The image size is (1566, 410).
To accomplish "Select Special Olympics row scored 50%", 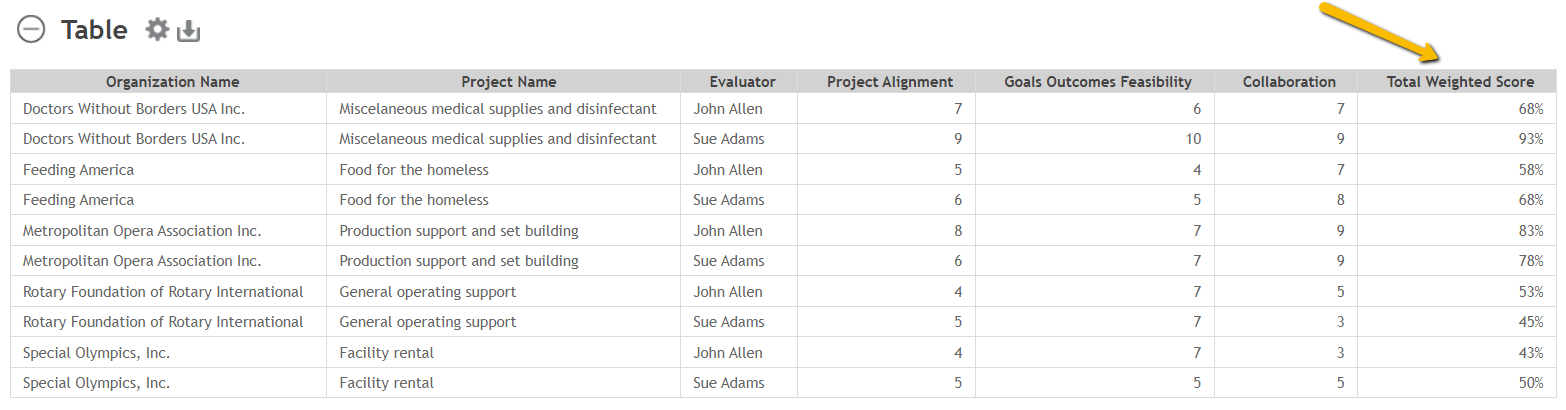I will (783, 383).
